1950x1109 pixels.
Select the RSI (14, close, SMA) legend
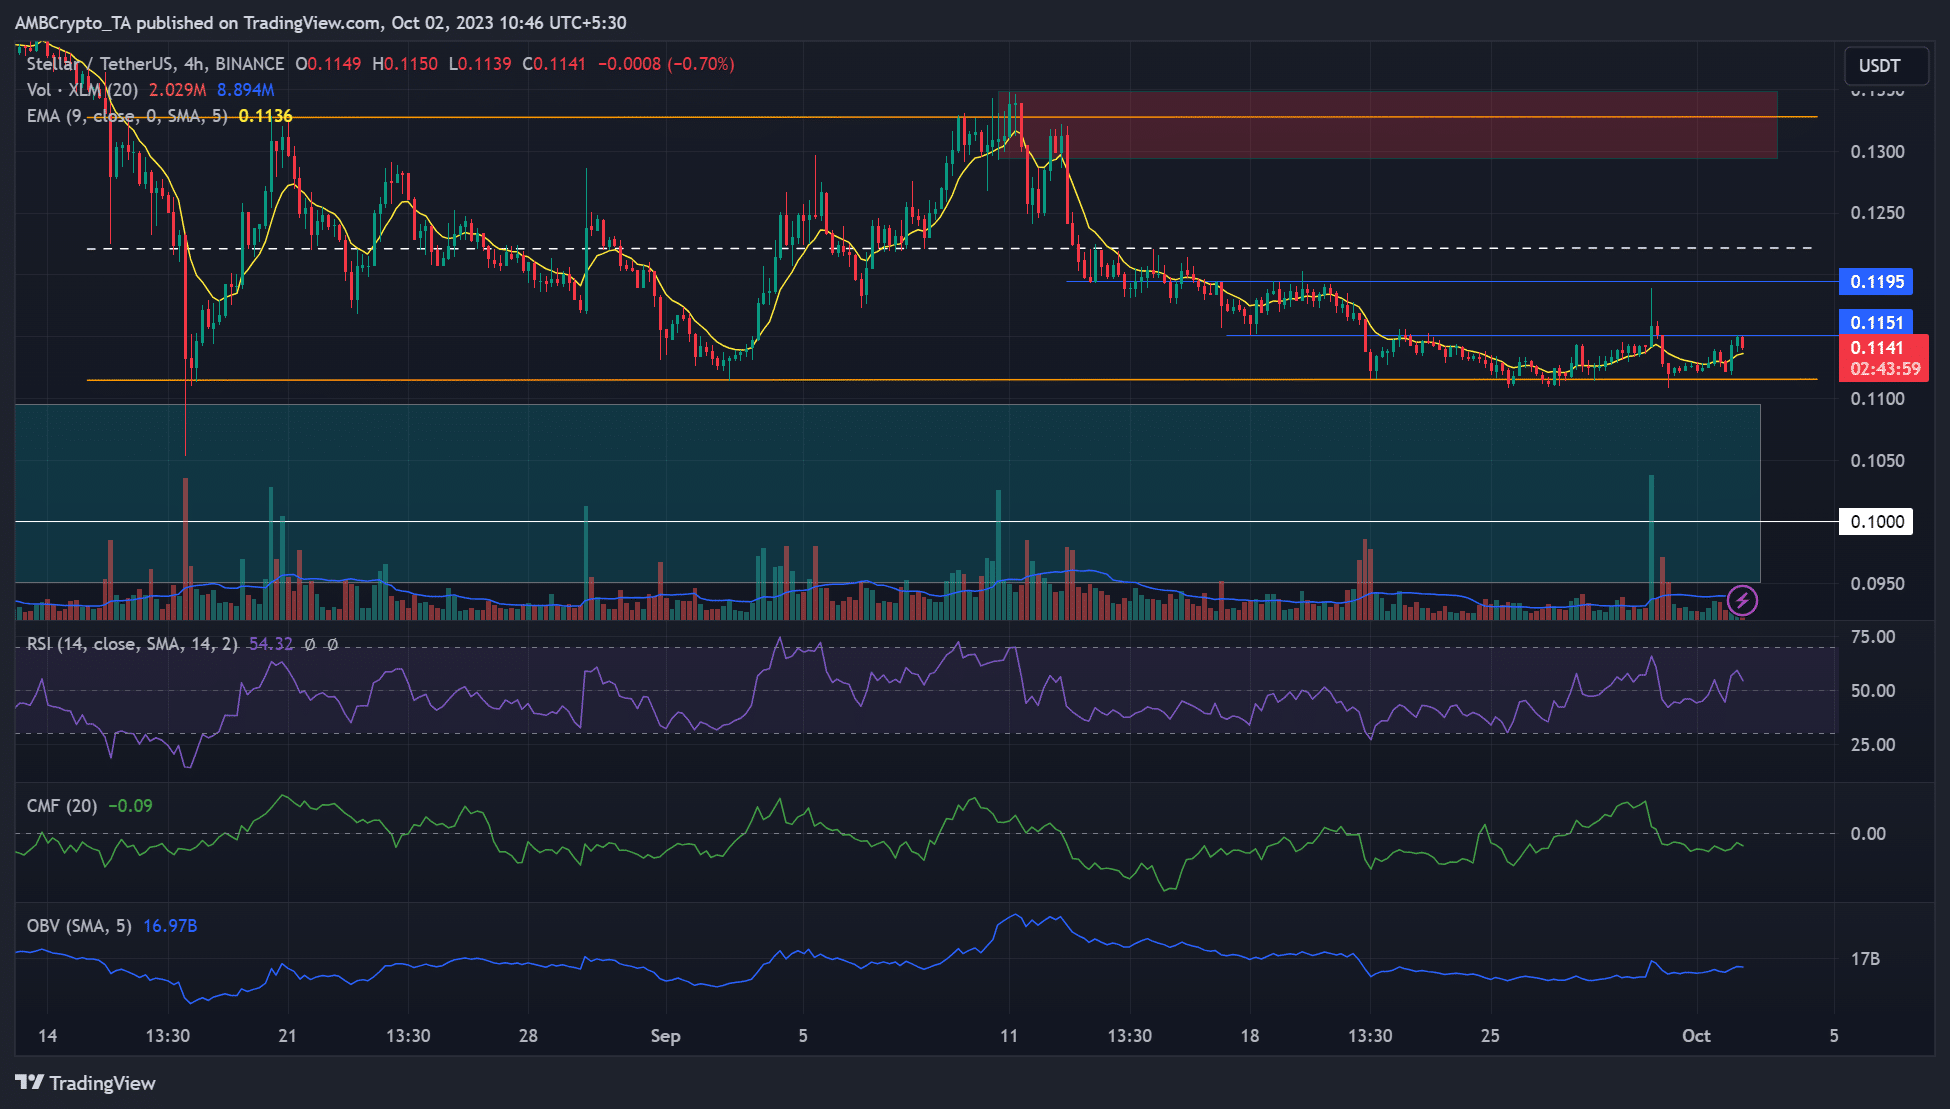(x=132, y=644)
